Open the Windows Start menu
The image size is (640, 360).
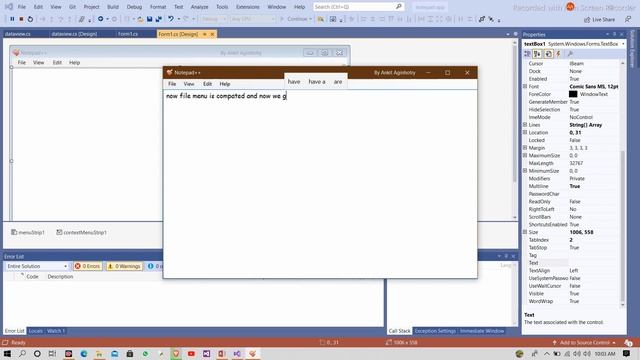pos(7,353)
